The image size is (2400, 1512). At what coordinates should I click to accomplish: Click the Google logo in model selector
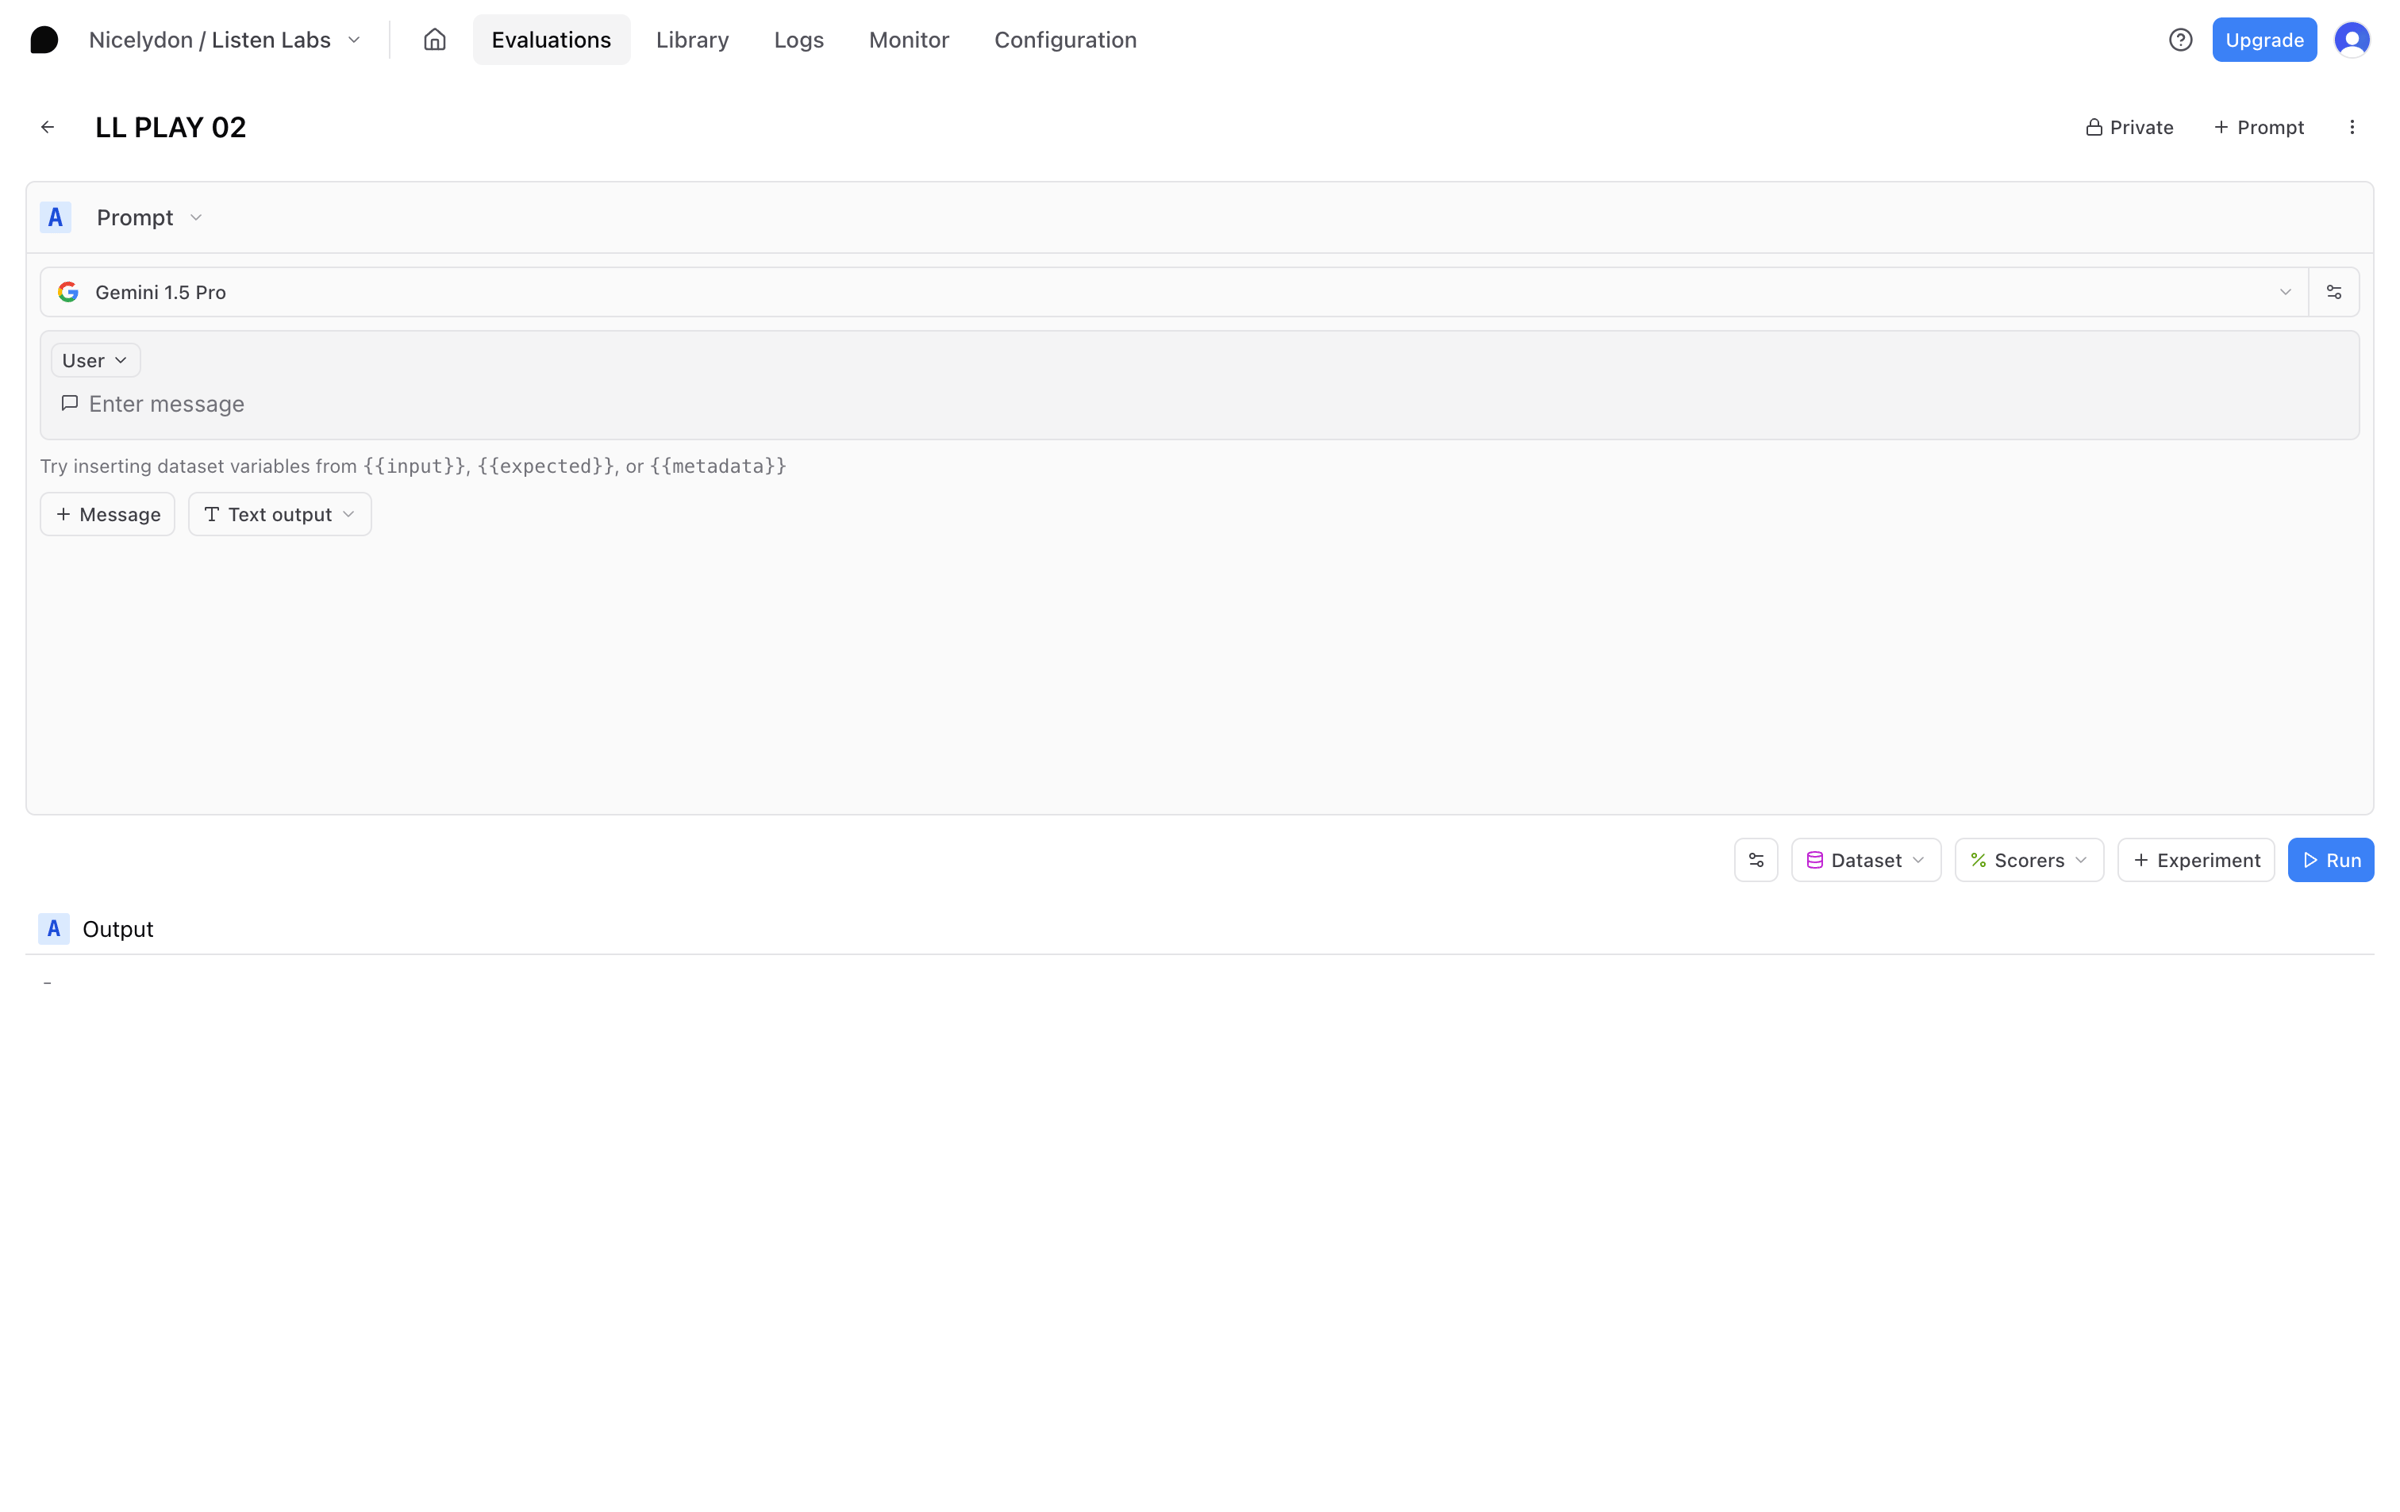(68, 292)
